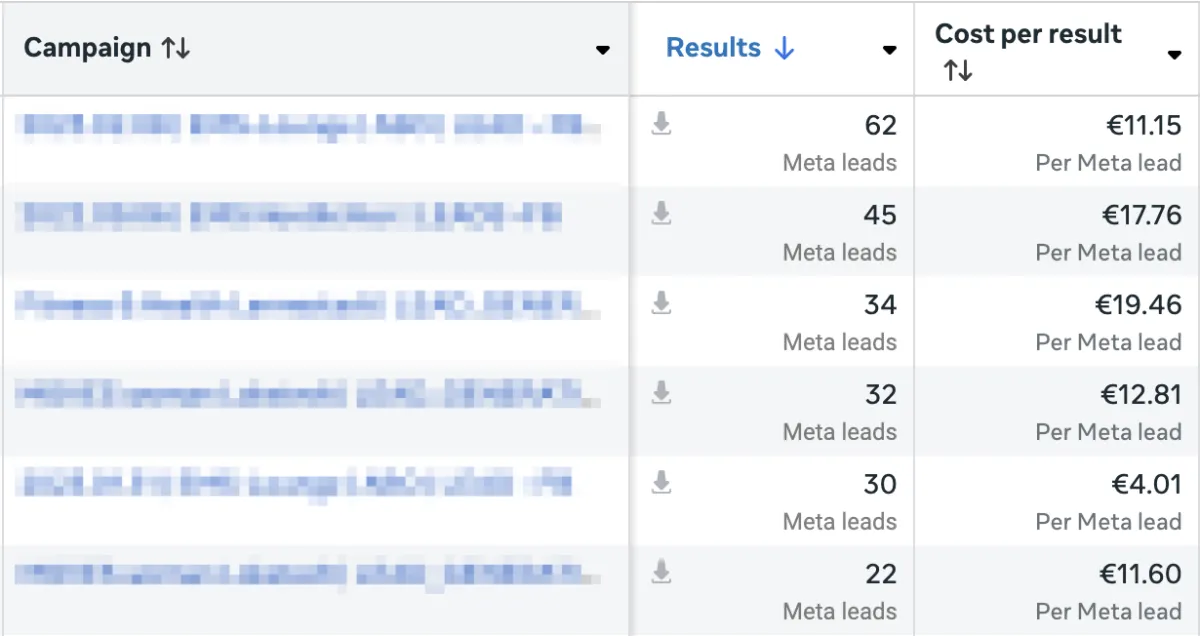Click the Campaign column sort arrows icon
Screen dimensions: 1200x636
point(175,48)
